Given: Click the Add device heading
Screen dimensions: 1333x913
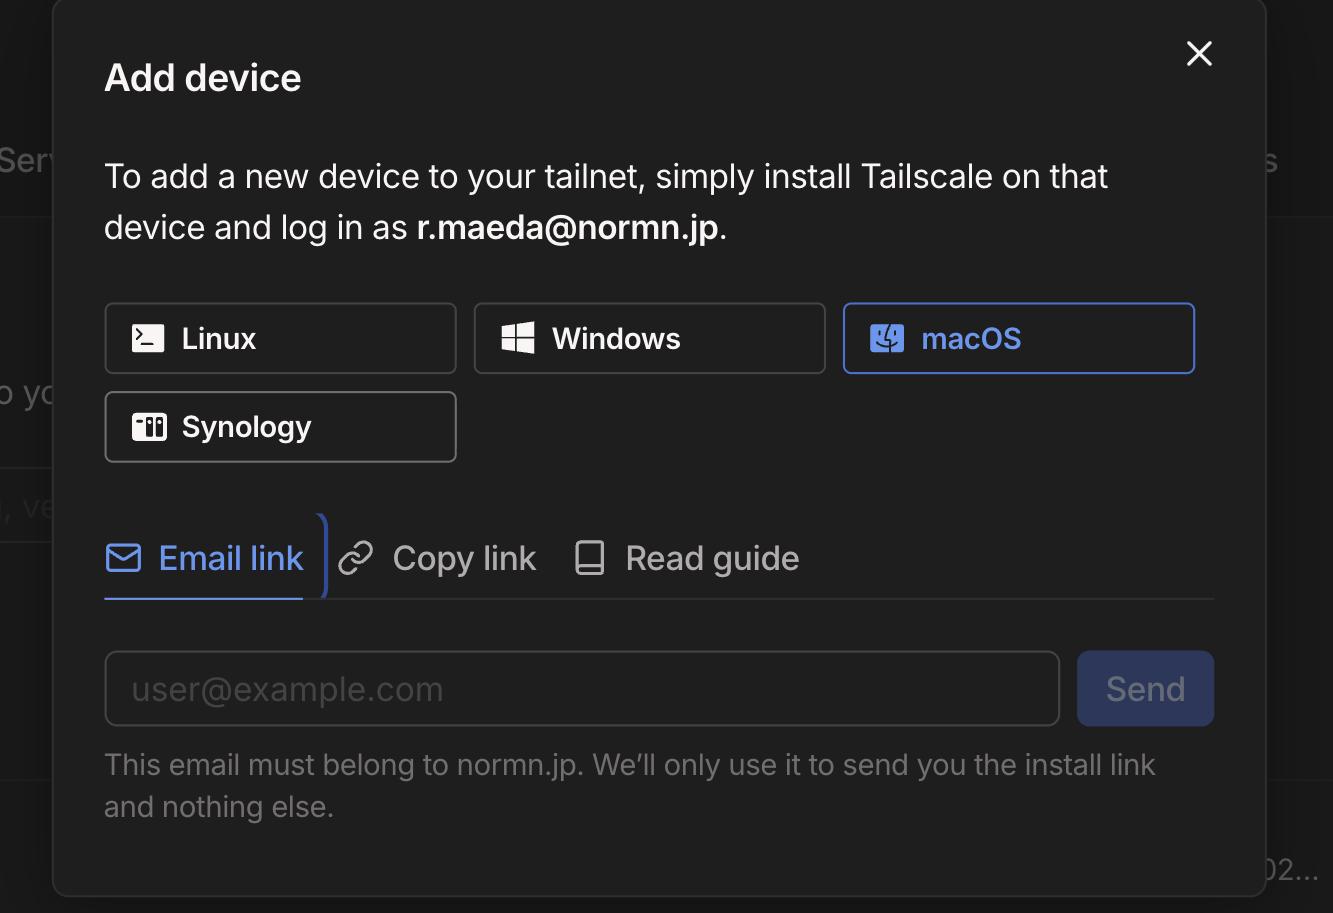Looking at the screenshot, I should 203,78.
